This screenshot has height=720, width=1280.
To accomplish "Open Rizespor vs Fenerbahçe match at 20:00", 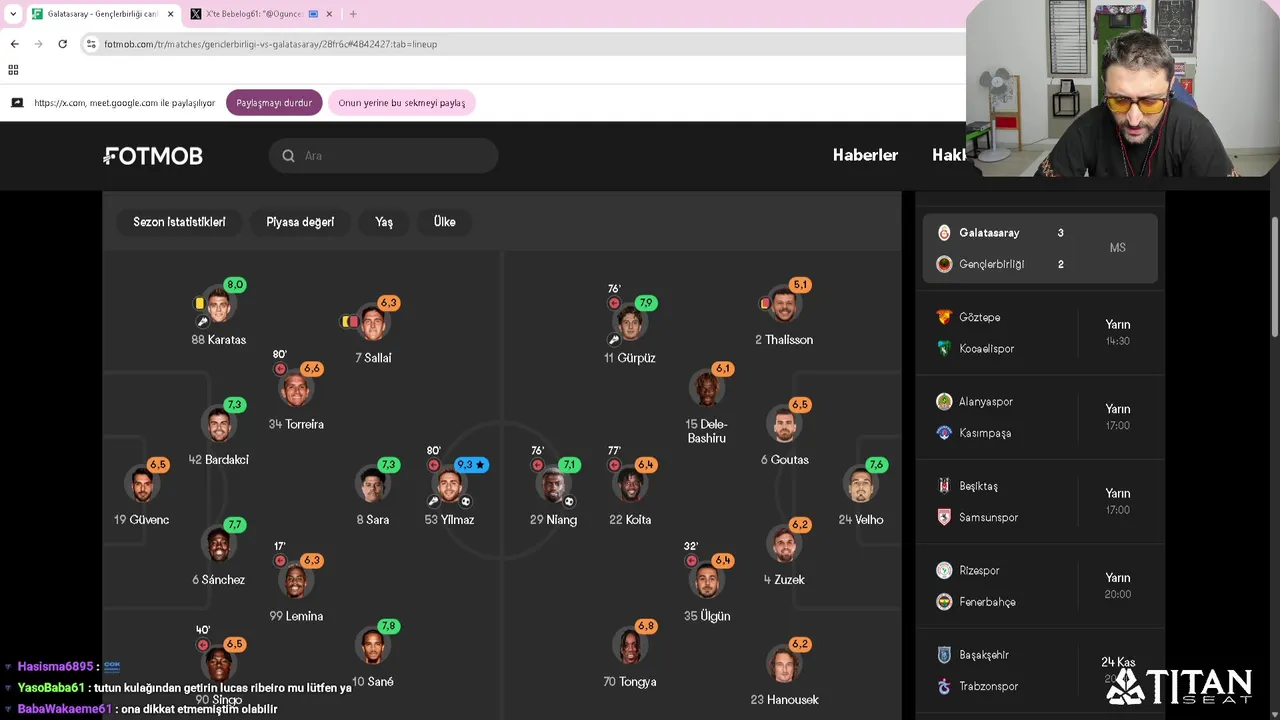I will 1040,586.
